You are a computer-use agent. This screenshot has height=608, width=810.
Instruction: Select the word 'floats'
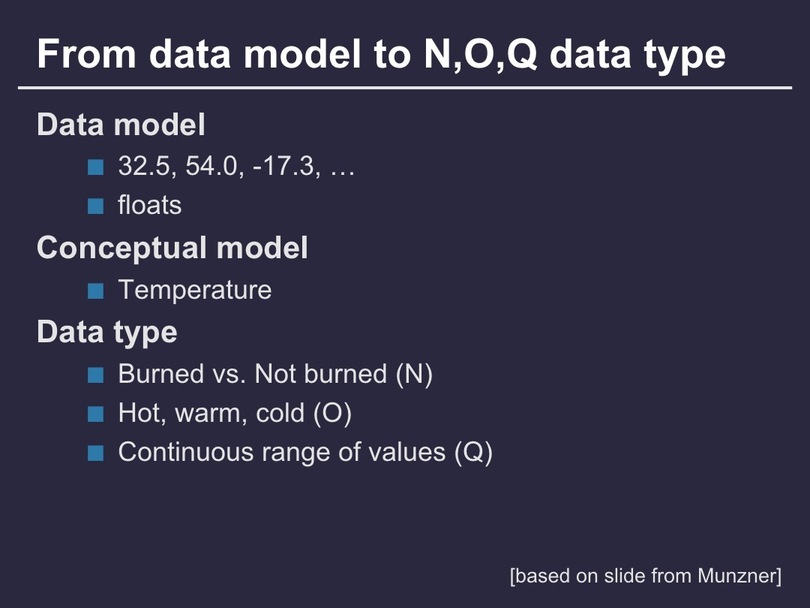point(150,205)
